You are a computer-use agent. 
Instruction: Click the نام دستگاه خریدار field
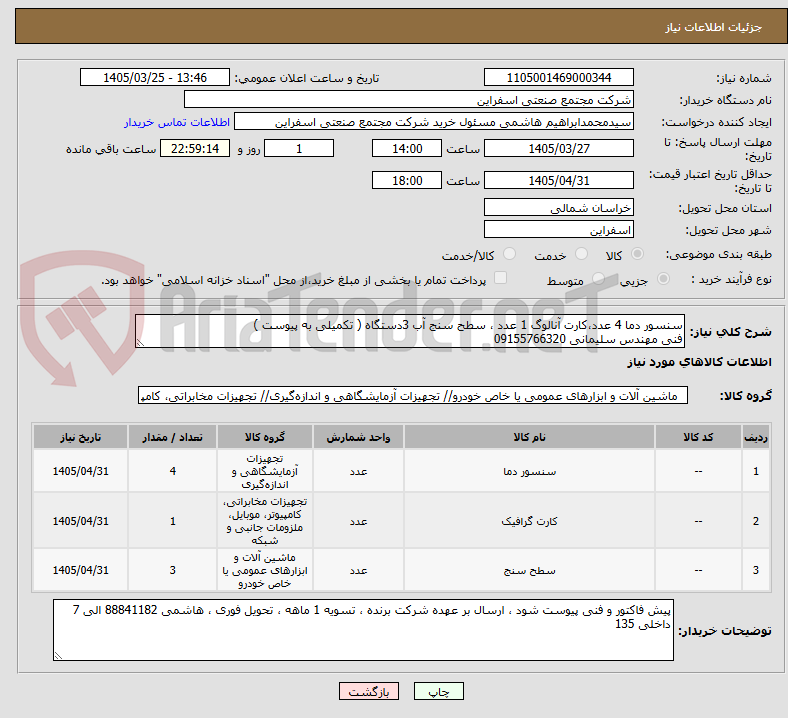(x=409, y=99)
